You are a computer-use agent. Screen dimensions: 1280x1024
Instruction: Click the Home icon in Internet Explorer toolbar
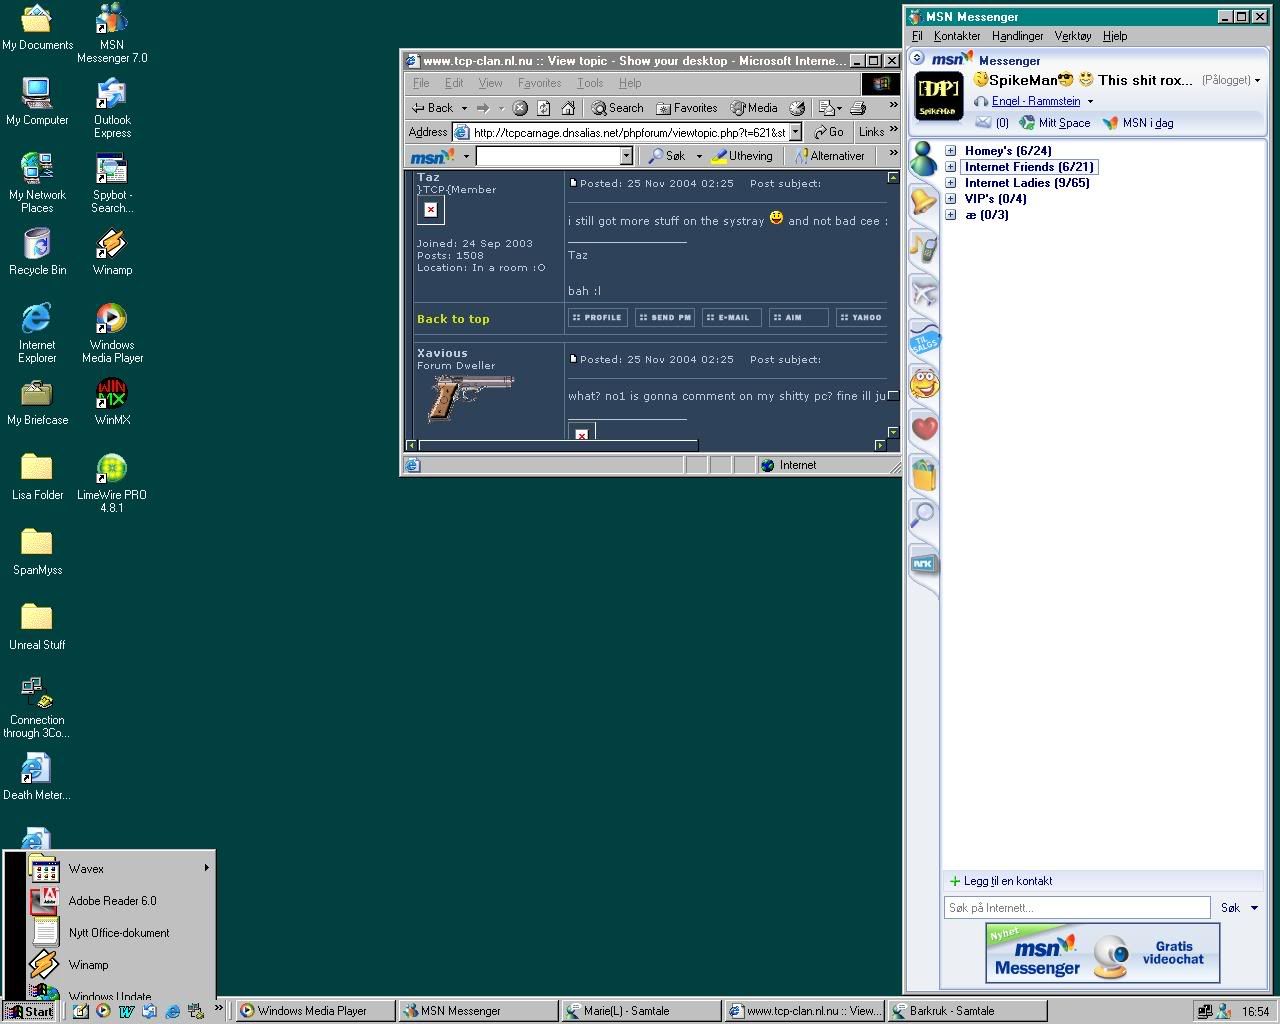pos(568,108)
